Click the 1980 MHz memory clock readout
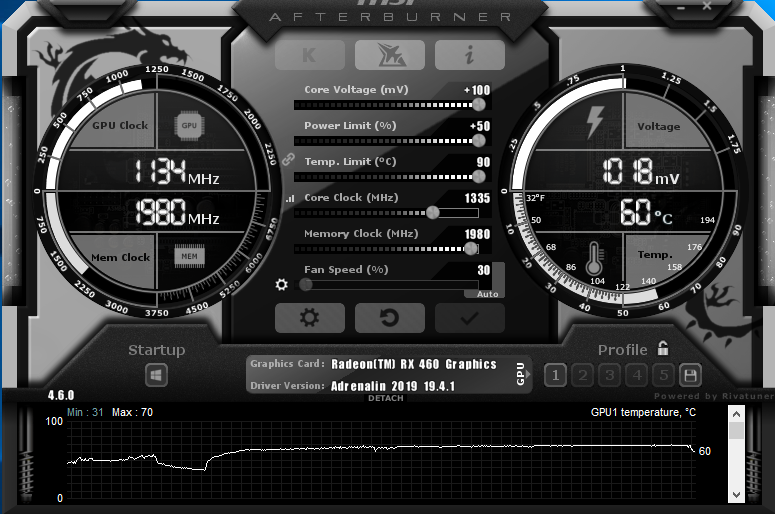775x514 pixels. [177, 212]
